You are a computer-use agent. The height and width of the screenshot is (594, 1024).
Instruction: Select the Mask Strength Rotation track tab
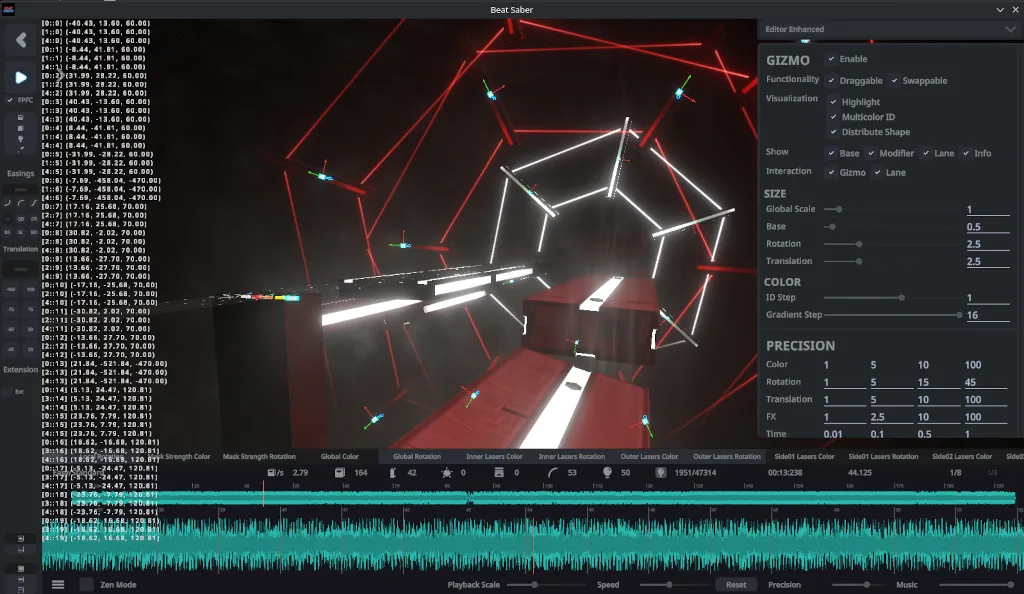point(259,456)
